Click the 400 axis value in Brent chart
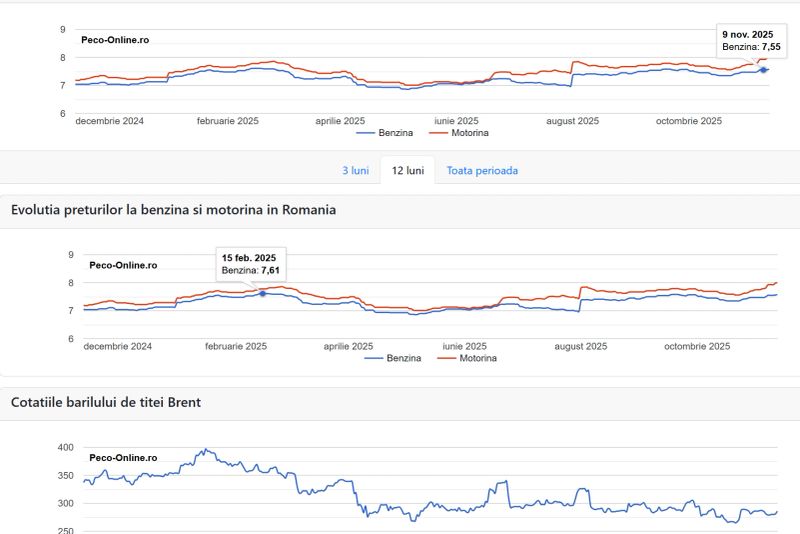Image resolution: width=800 pixels, height=534 pixels. click(x=66, y=447)
